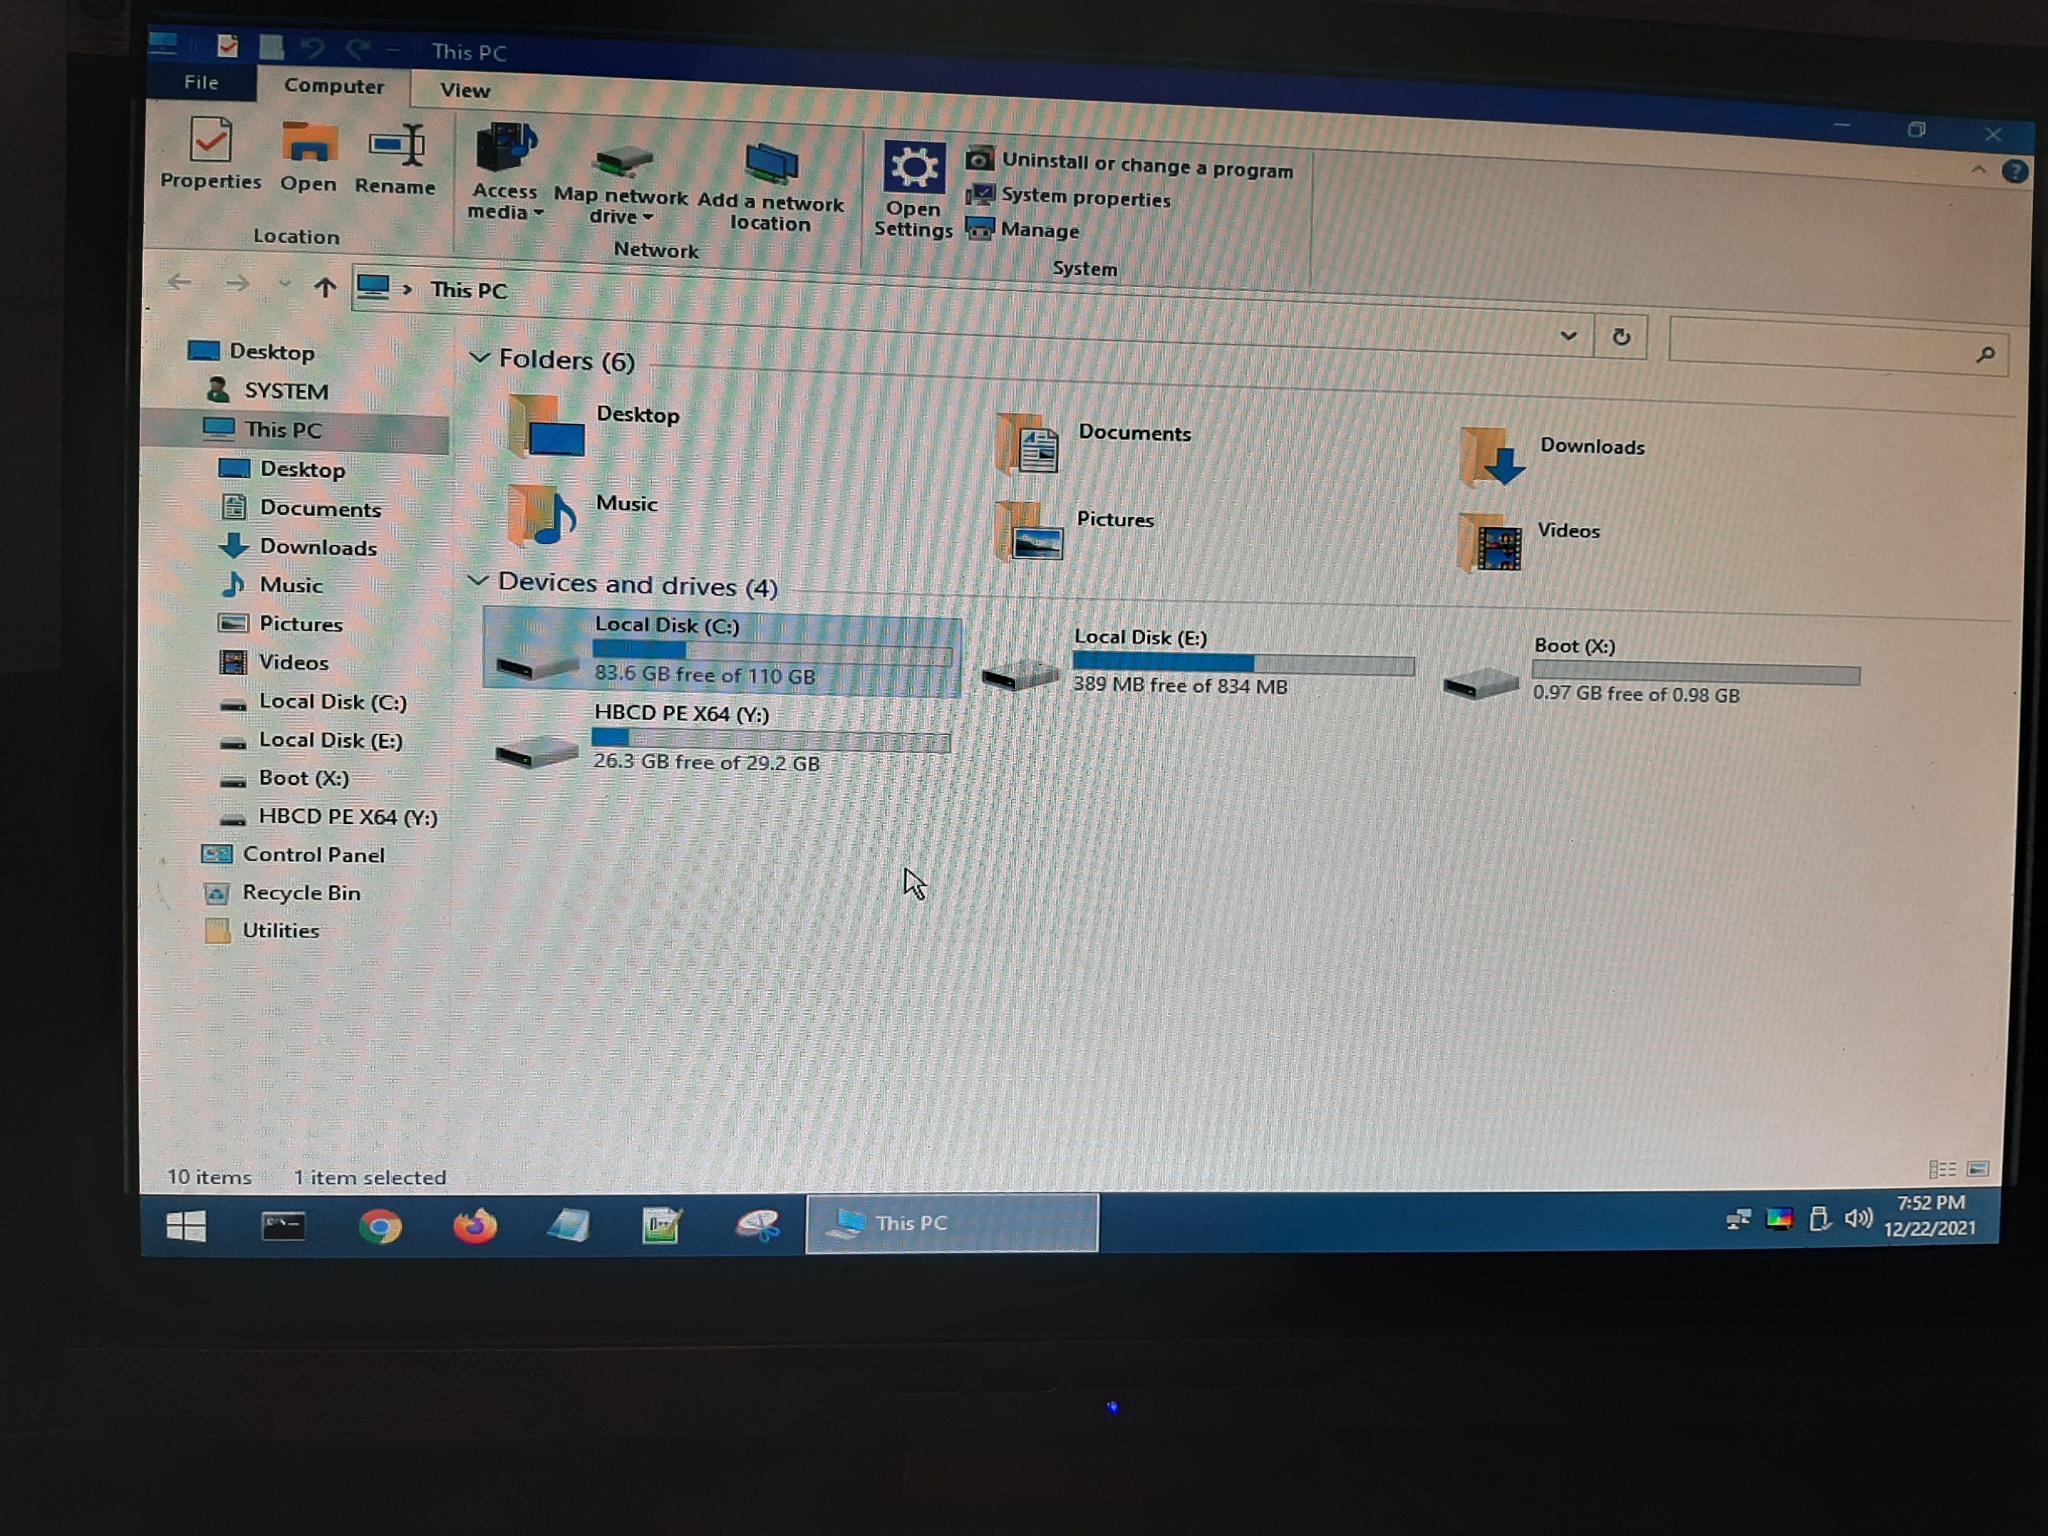Screen dimensions: 2048x1536
Task: Click Add a network location
Action: point(771,188)
